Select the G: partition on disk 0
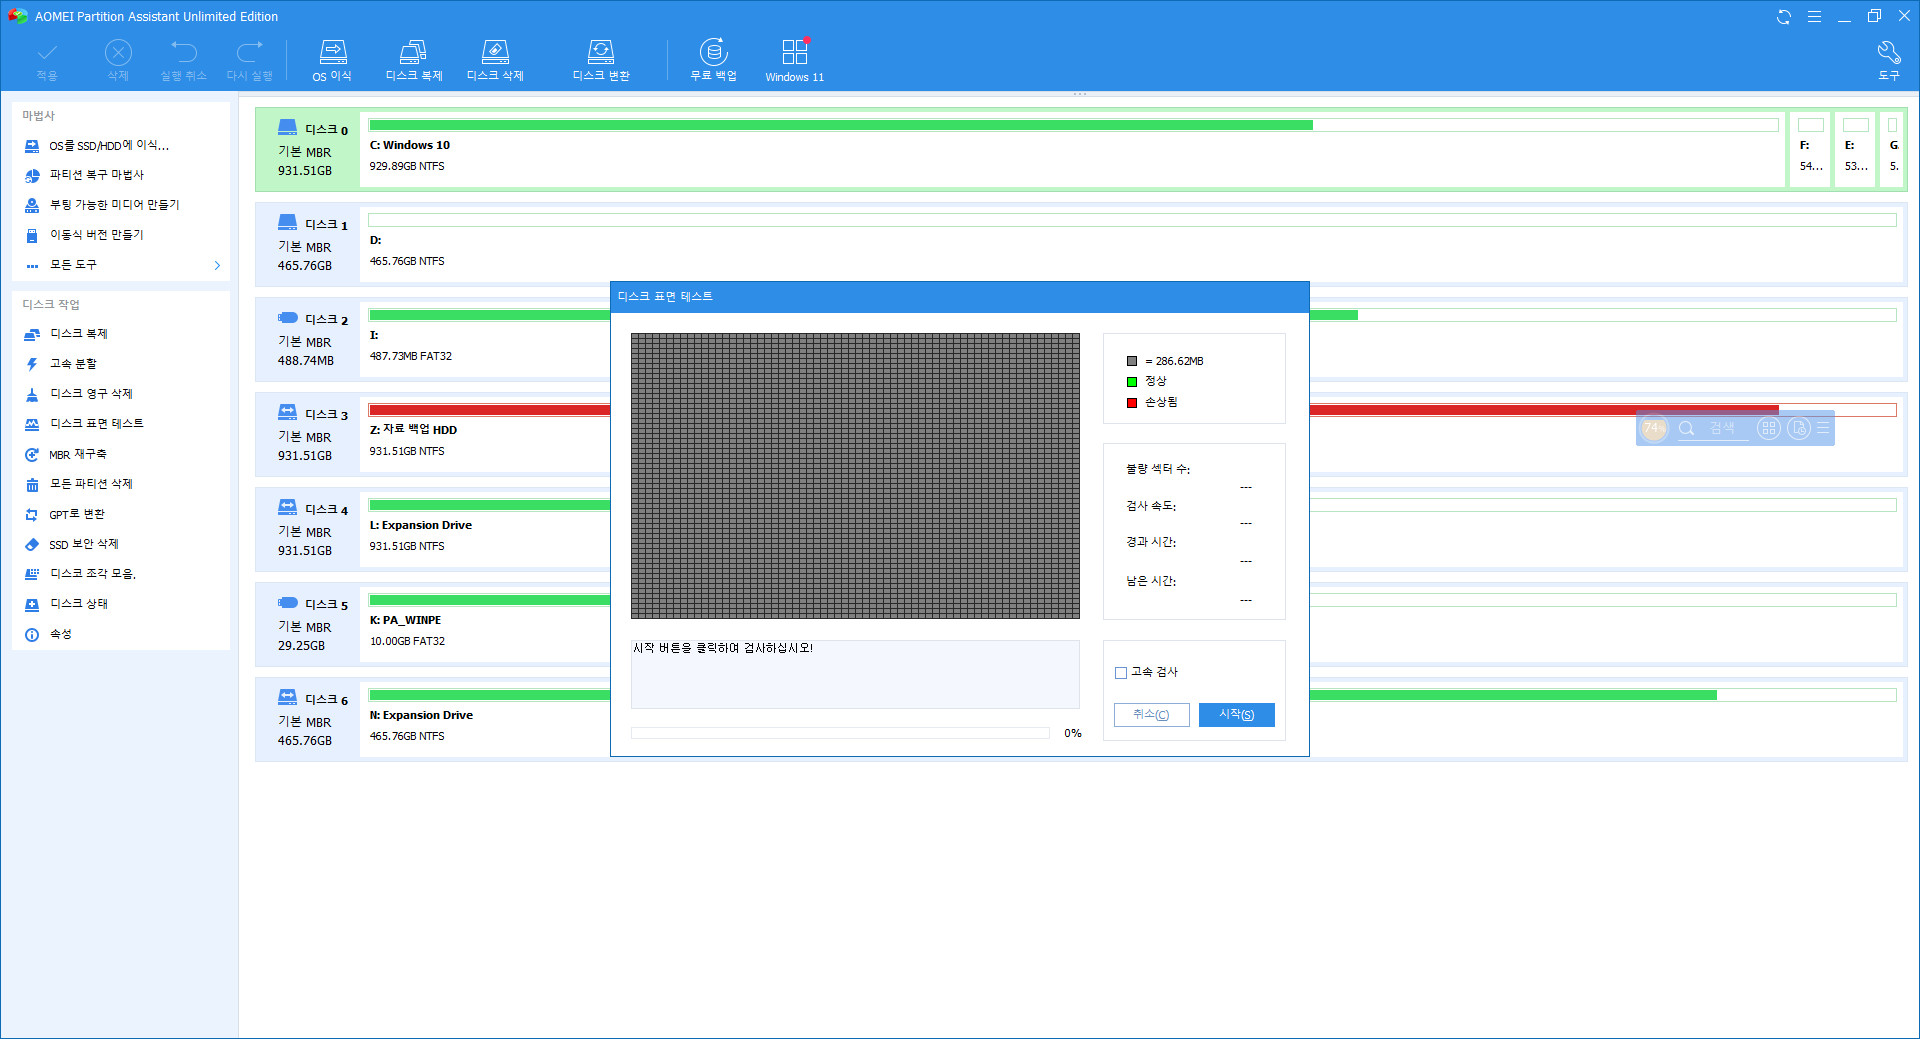 pyautogui.click(x=1893, y=149)
